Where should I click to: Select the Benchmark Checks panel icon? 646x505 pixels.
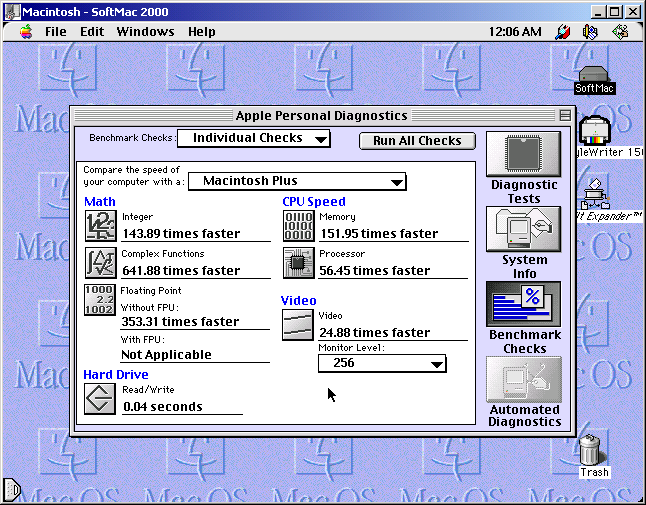click(x=523, y=304)
